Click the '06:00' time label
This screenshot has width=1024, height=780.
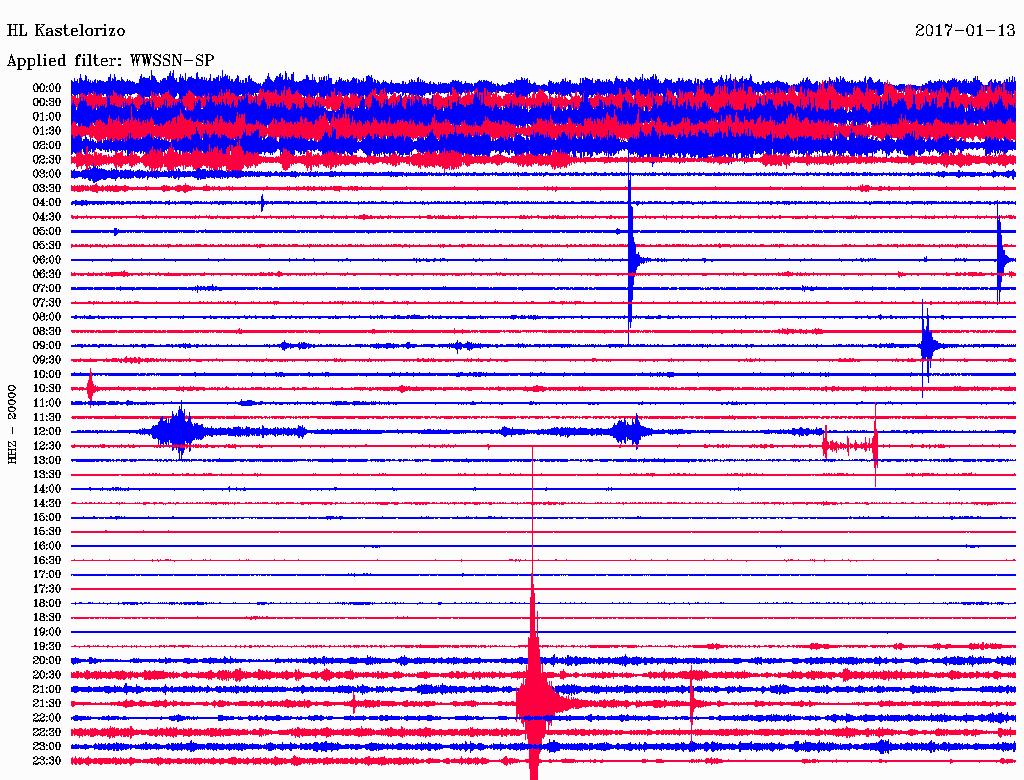point(47,259)
